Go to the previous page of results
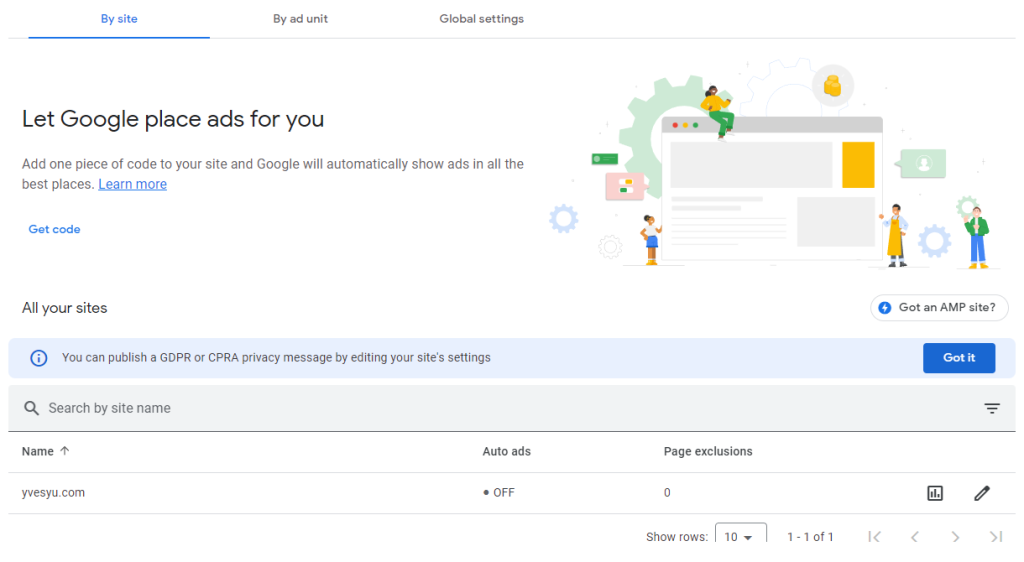This screenshot has height=562, width=1024. tap(914, 537)
